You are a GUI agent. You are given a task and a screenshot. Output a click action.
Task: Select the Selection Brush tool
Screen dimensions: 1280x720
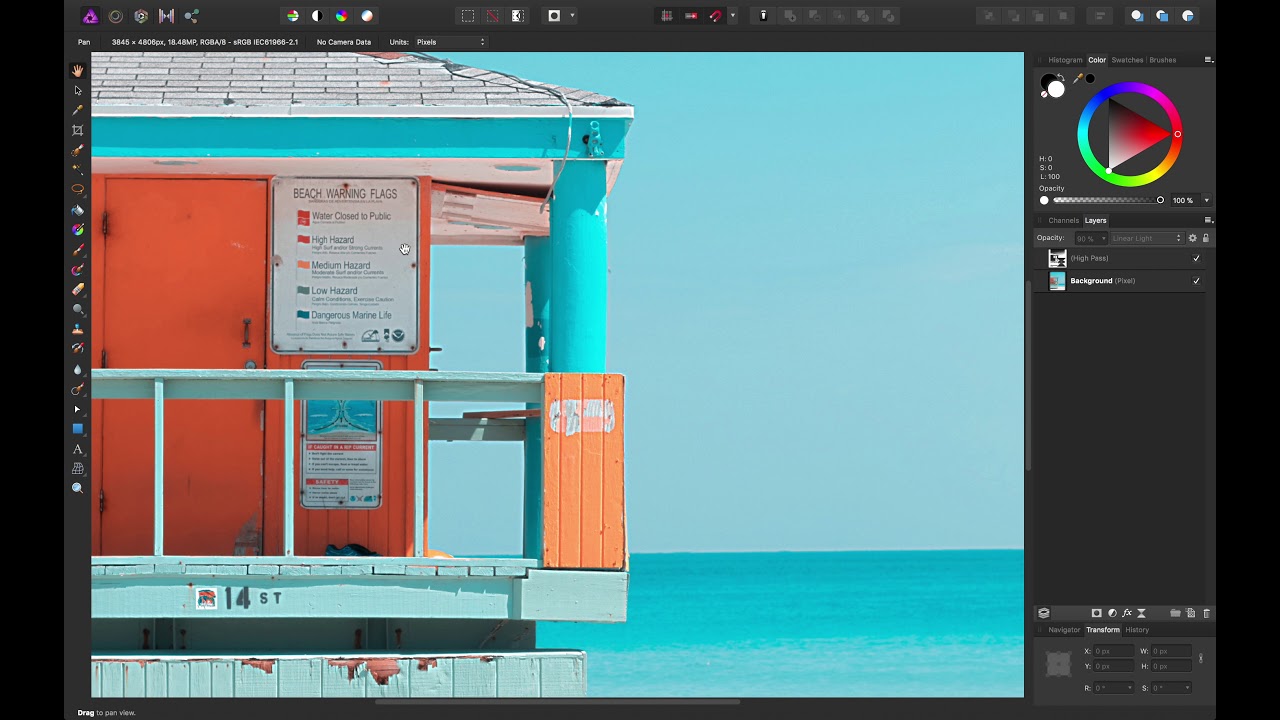point(77,151)
